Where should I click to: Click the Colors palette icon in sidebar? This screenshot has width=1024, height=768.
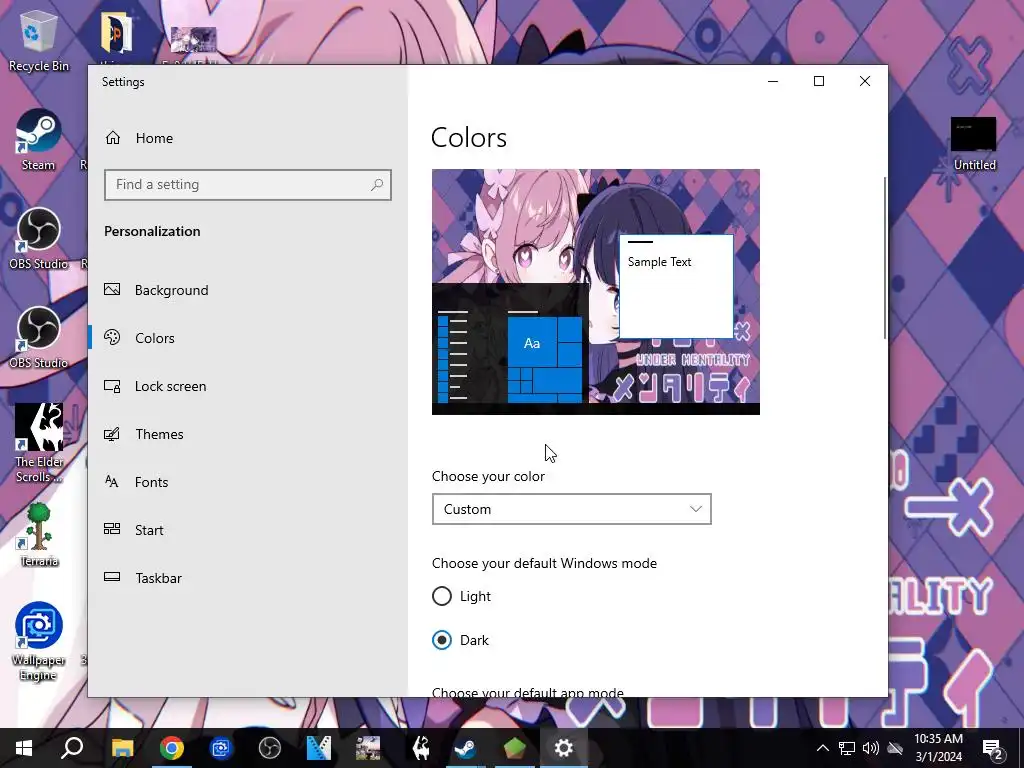click(112, 337)
